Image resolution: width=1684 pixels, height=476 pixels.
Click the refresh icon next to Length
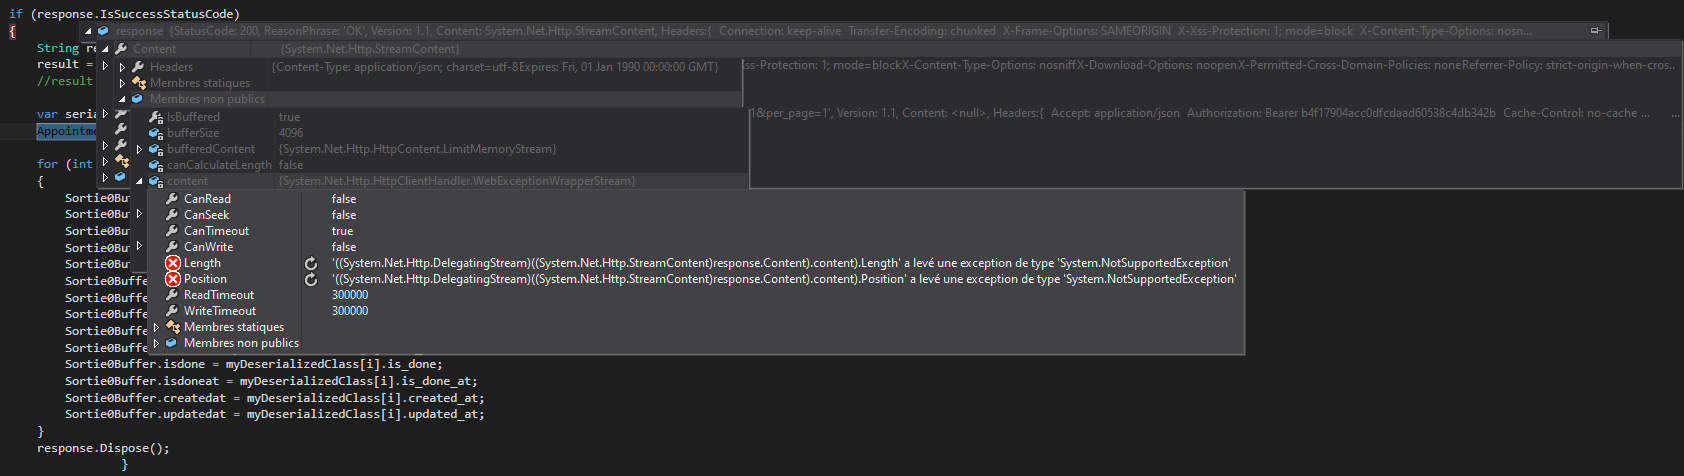click(311, 263)
